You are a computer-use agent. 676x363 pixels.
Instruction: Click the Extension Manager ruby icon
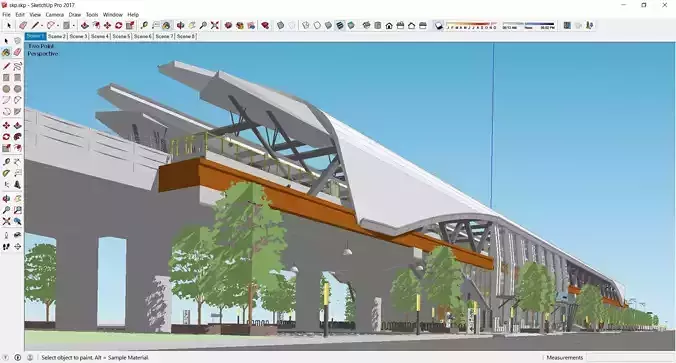coord(265,25)
